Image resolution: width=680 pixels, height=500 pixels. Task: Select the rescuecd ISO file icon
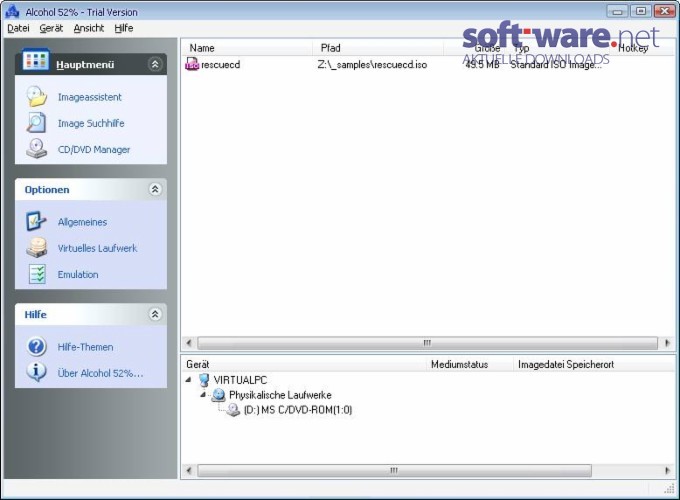pos(192,64)
